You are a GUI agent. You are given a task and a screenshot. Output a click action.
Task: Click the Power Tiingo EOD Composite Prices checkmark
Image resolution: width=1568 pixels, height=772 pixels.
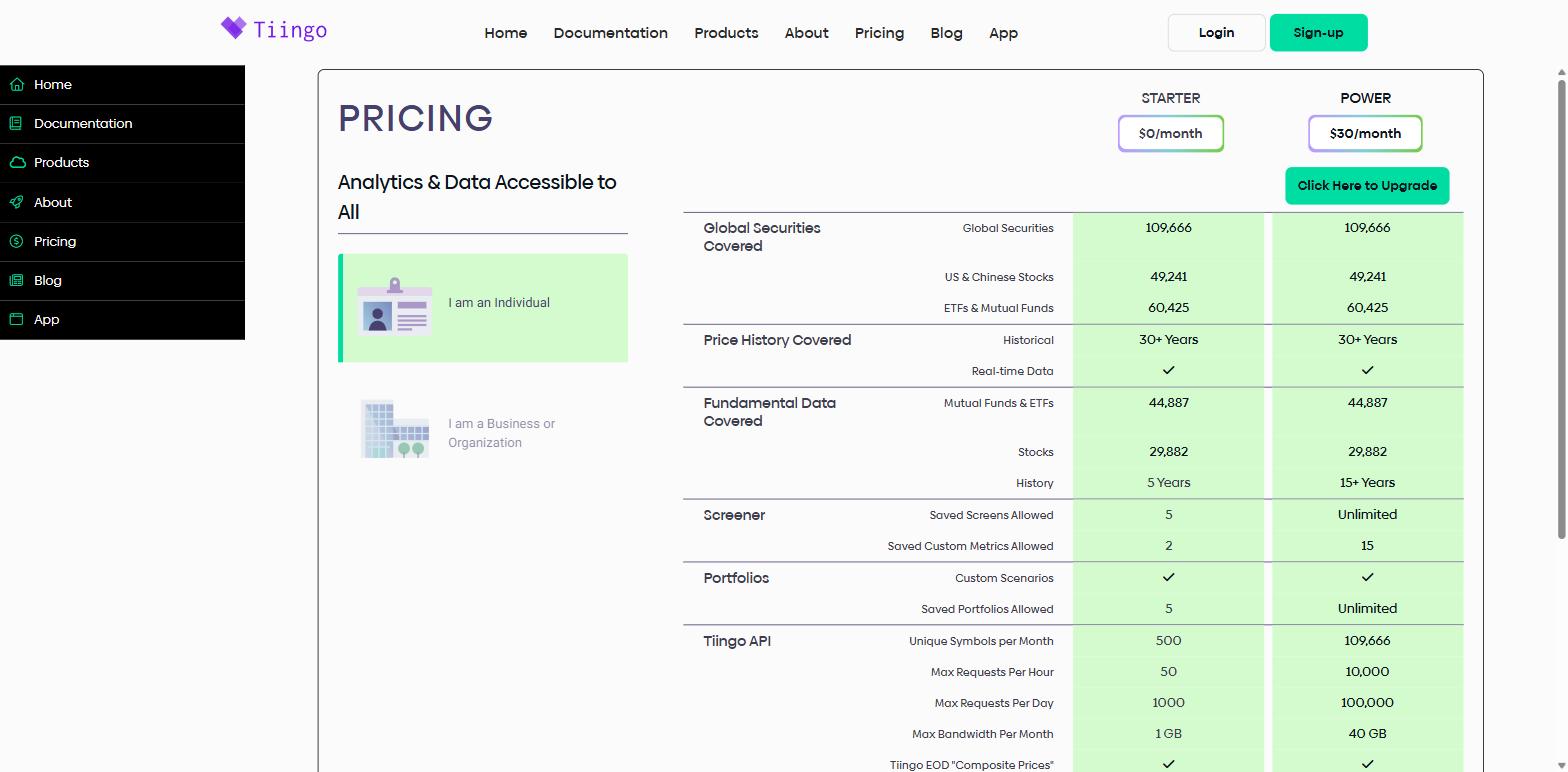click(x=1367, y=764)
